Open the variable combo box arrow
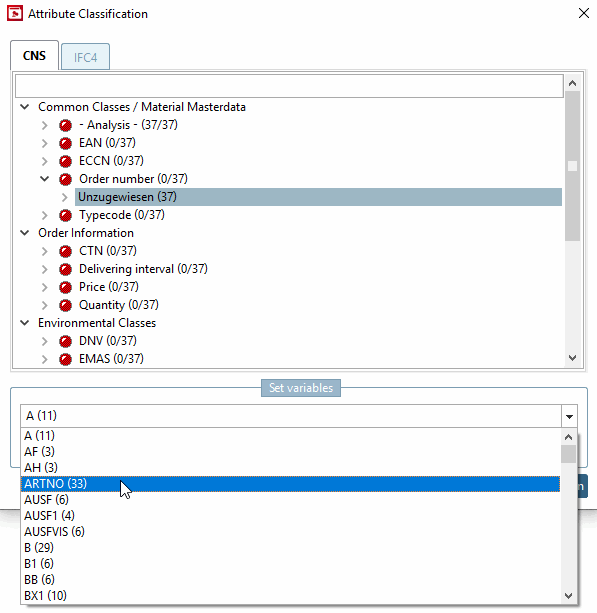597x613 pixels. tap(569, 416)
